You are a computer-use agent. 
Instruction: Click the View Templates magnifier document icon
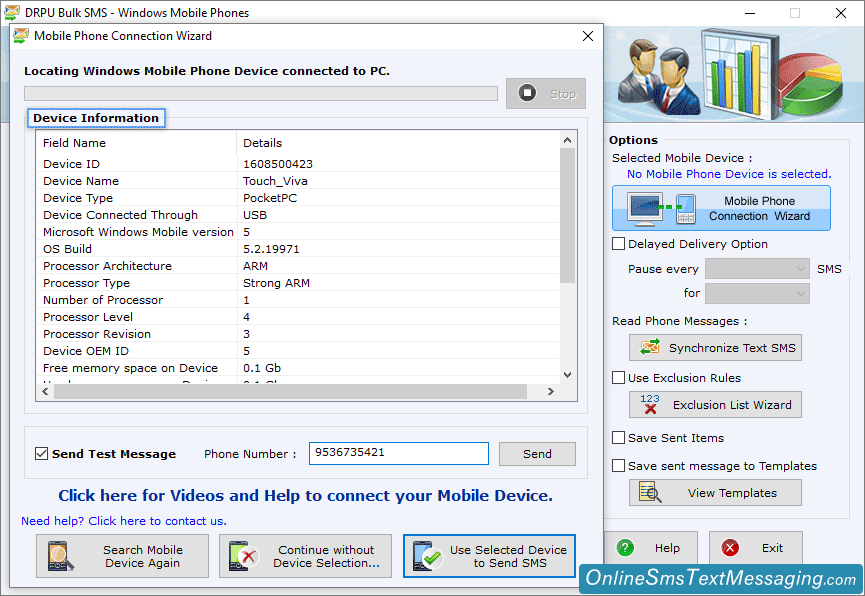point(650,492)
